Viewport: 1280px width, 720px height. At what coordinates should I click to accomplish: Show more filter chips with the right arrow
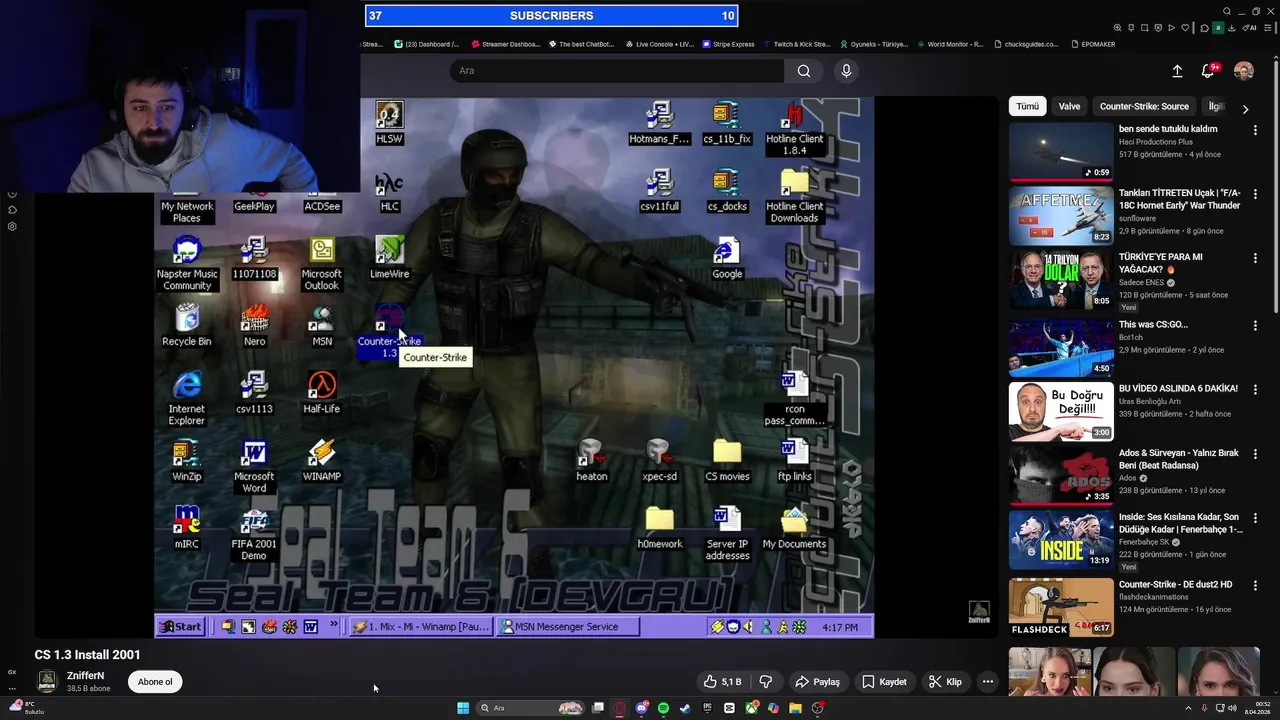[1245, 108]
